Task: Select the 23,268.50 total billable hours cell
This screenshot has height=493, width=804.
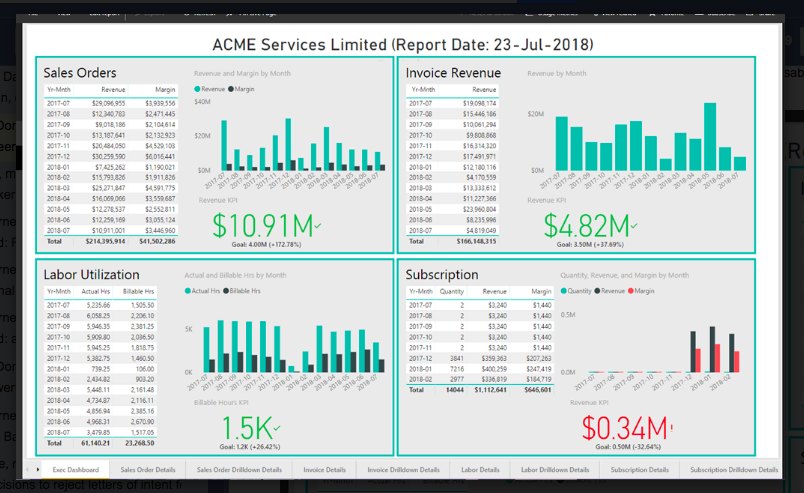Action: click(139, 443)
